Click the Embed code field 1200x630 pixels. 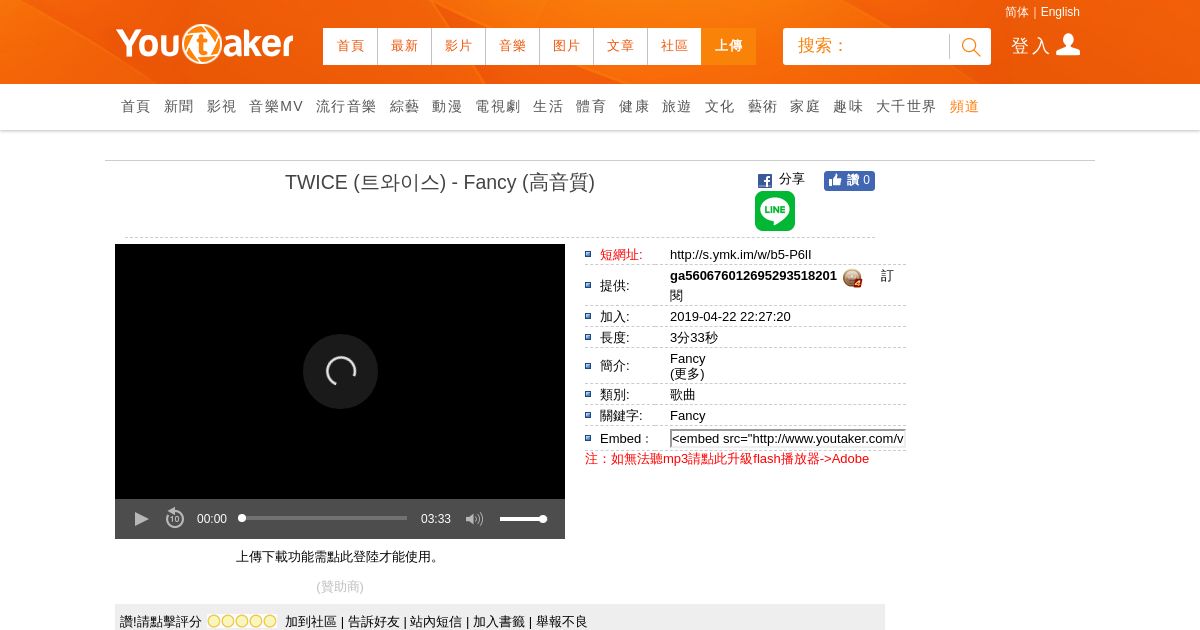click(788, 439)
